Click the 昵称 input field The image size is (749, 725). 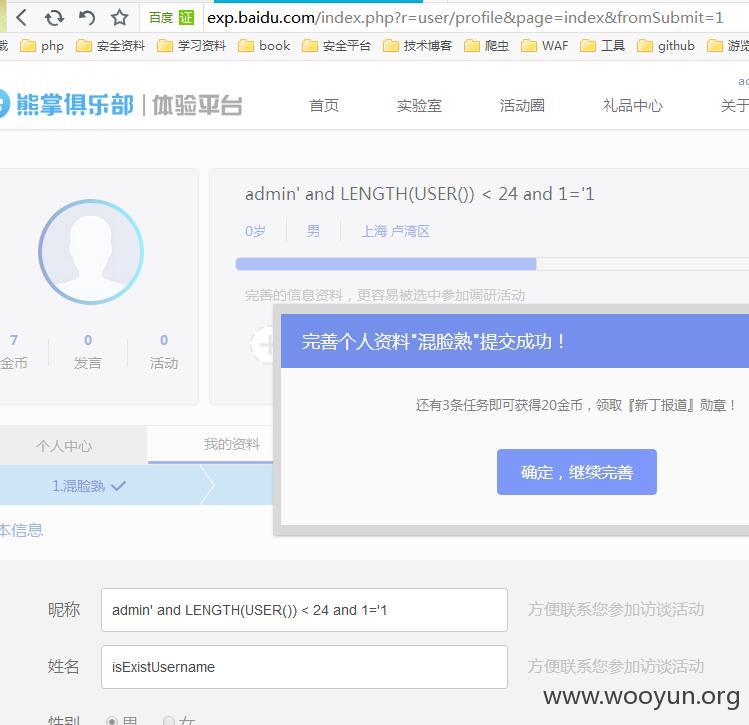(x=304, y=610)
